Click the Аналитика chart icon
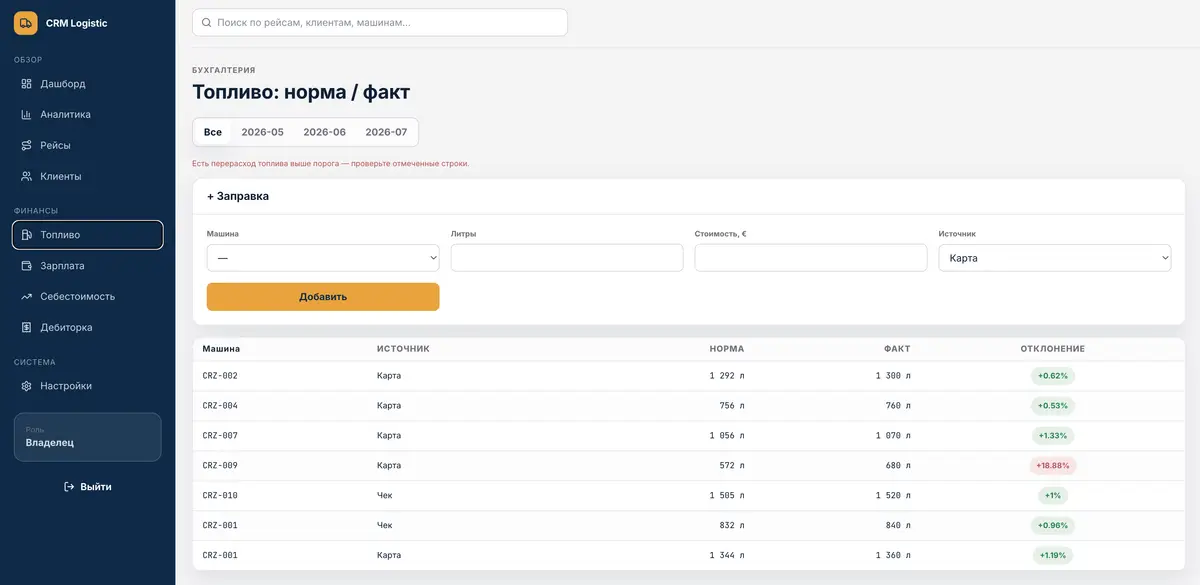 (x=27, y=115)
